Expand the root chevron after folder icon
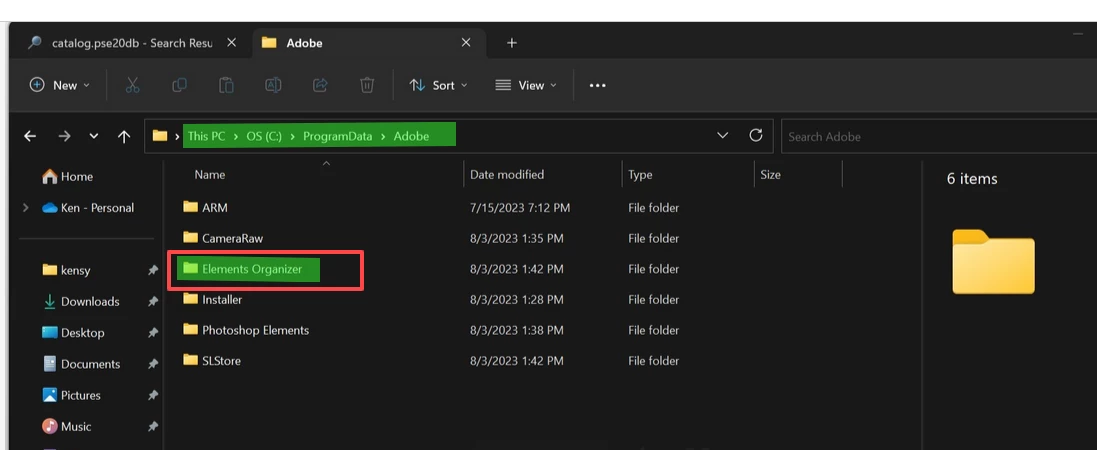Screen dimensions: 1097x450 point(178,136)
